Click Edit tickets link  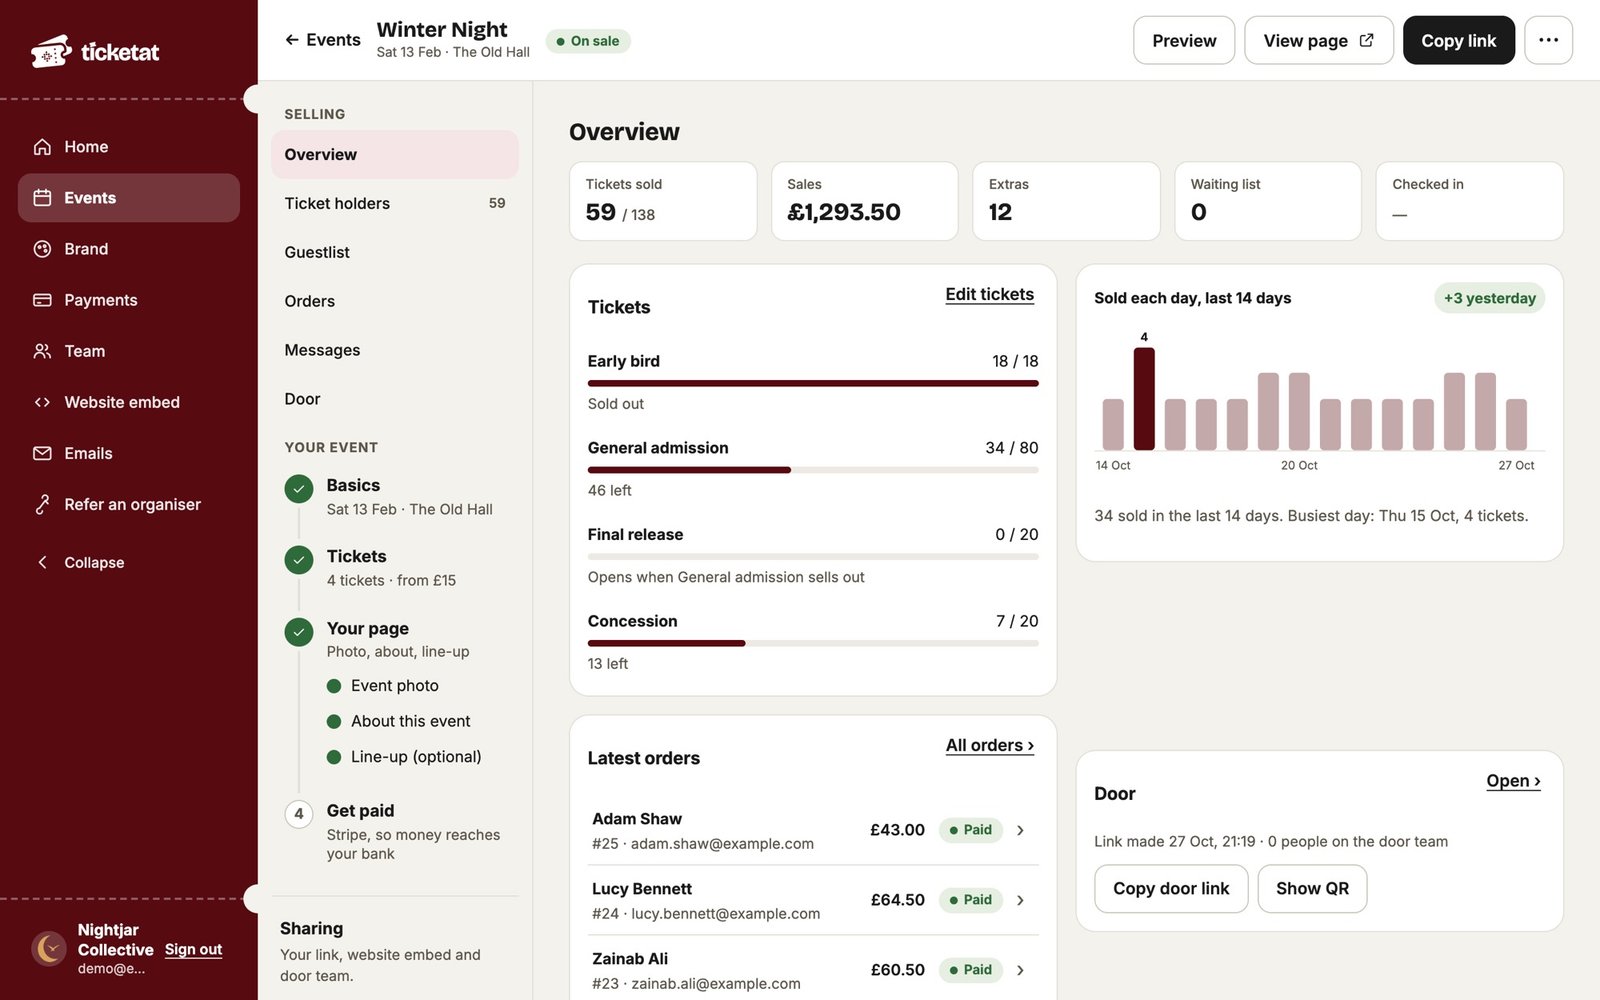click(x=989, y=294)
